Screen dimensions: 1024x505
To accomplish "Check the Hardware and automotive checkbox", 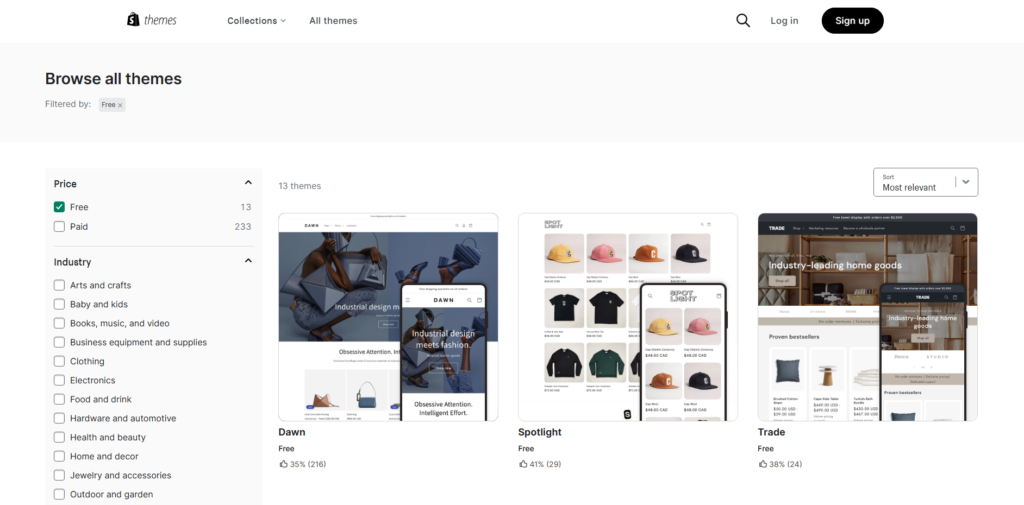I will pos(59,418).
